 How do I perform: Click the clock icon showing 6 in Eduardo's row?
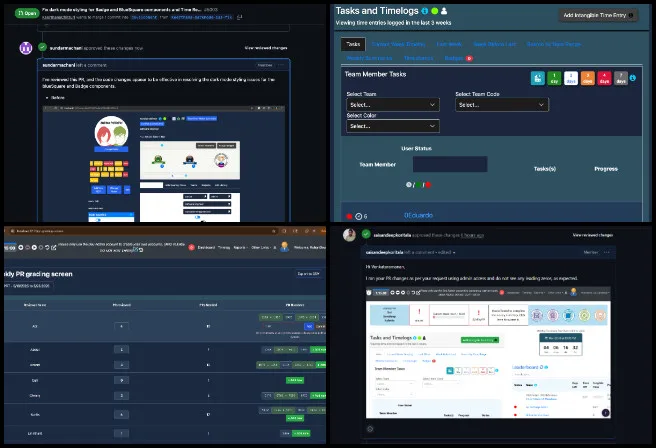[x=359, y=216]
